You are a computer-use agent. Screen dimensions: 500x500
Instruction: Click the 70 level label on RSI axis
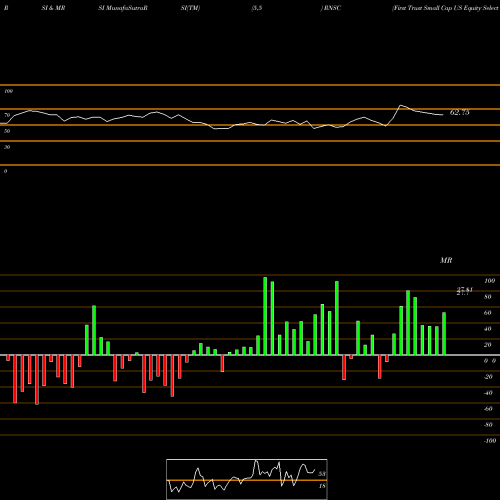tap(7, 115)
